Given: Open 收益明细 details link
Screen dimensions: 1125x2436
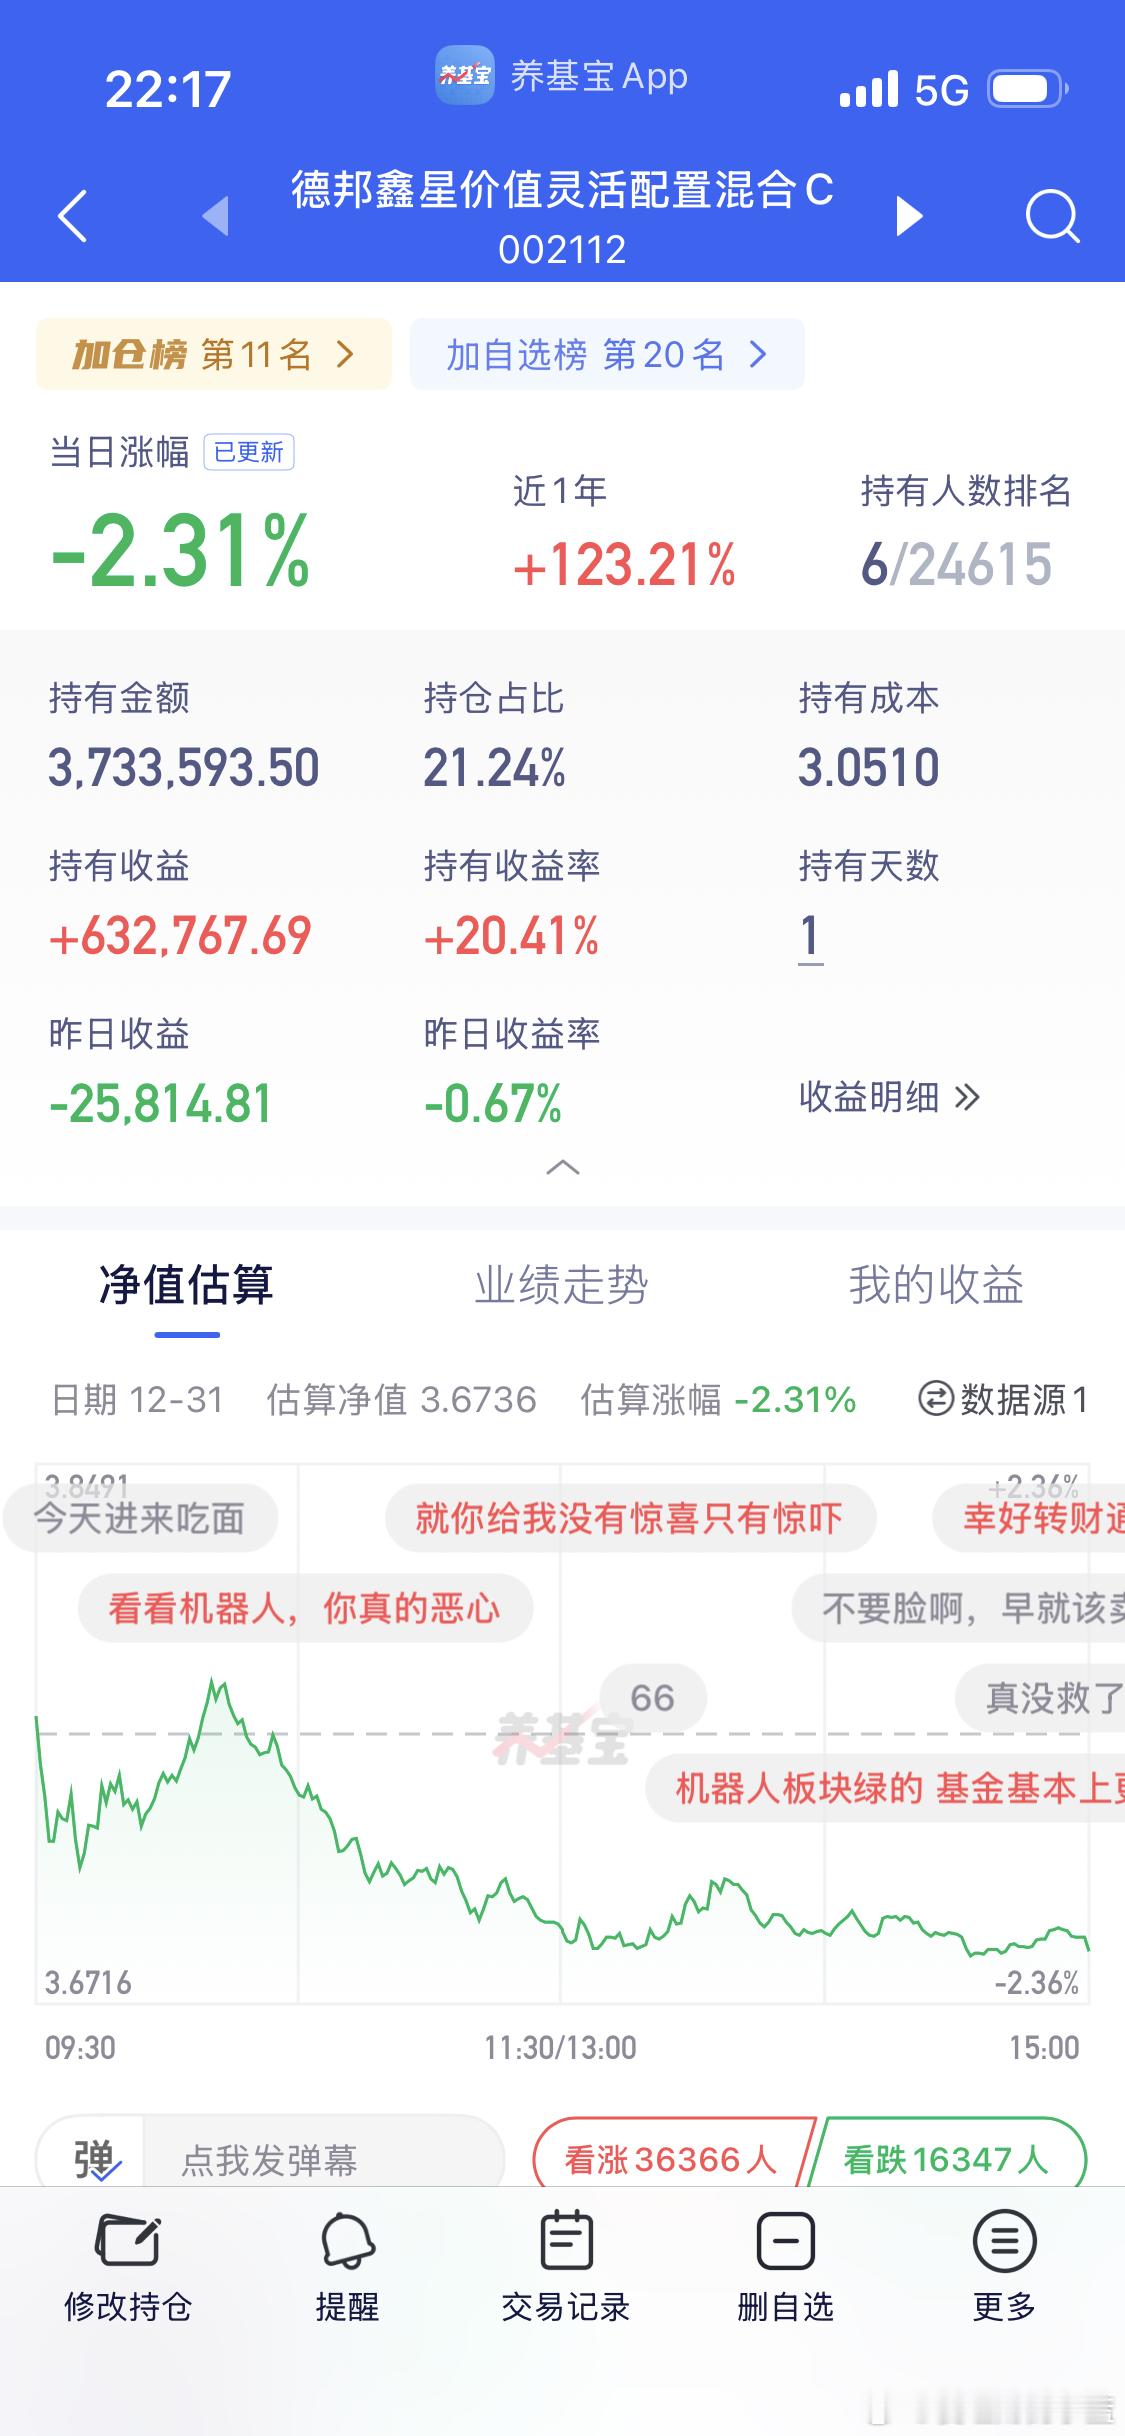Looking at the screenshot, I should 889,1097.
